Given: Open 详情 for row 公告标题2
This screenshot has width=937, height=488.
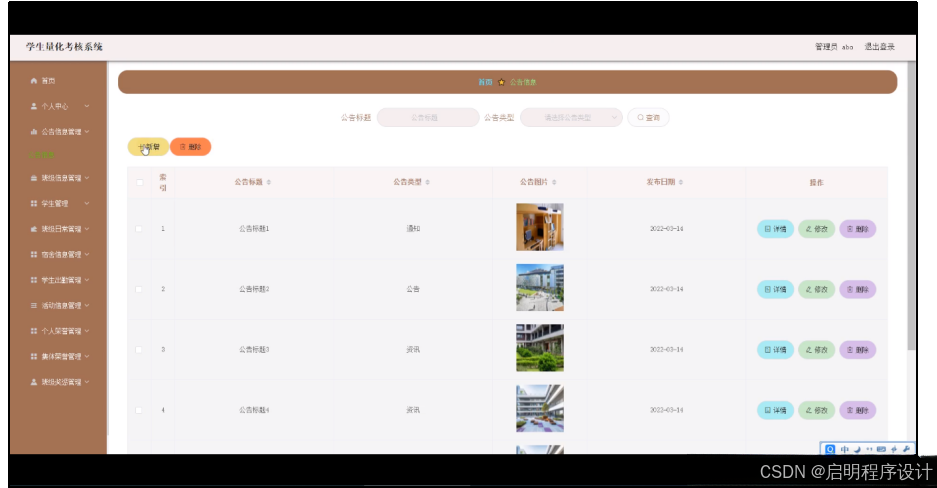Looking at the screenshot, I should (776, 289).
